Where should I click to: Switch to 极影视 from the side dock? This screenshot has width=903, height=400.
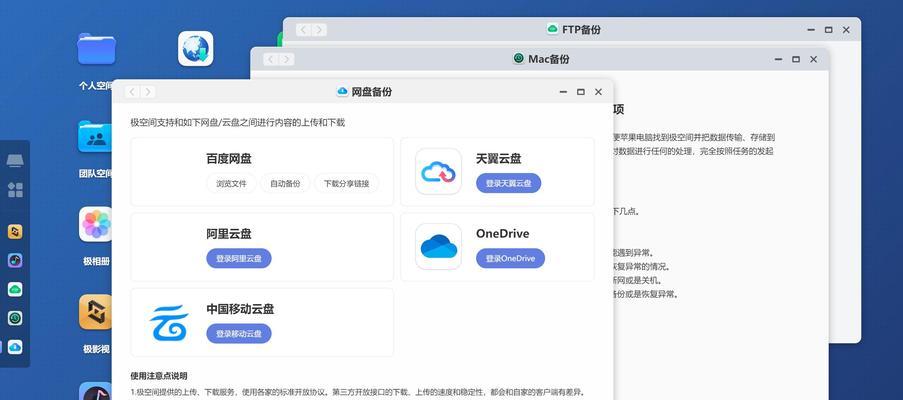pos(15,231)
